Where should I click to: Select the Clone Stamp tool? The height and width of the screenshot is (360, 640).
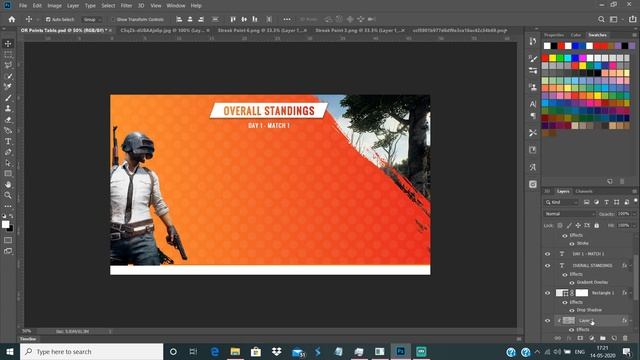click(x=8, y=109)
